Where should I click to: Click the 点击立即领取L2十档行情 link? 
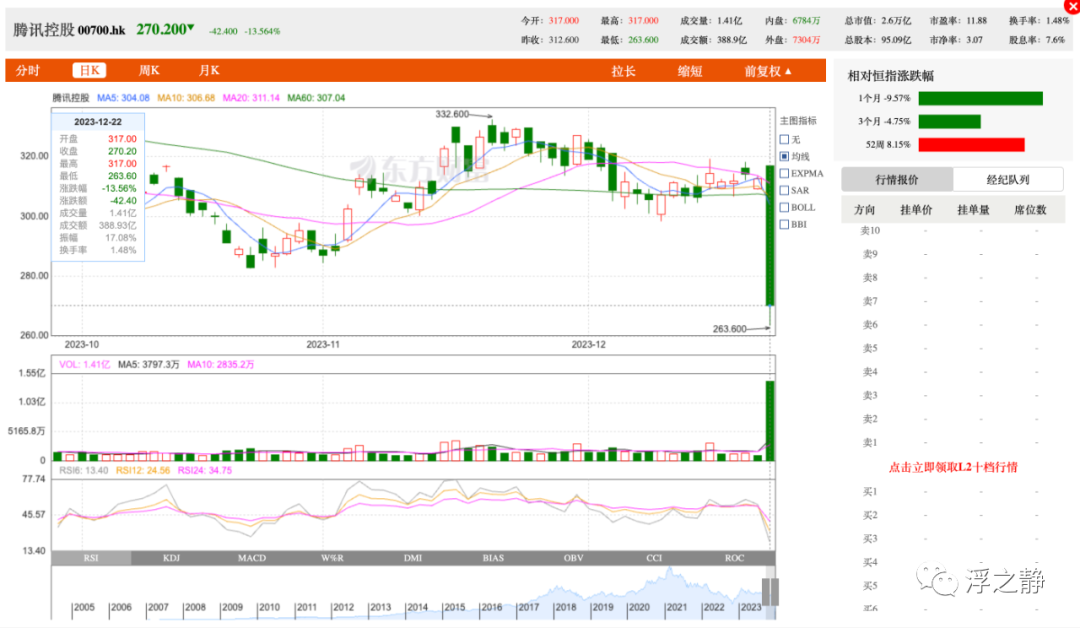(953, 467)
